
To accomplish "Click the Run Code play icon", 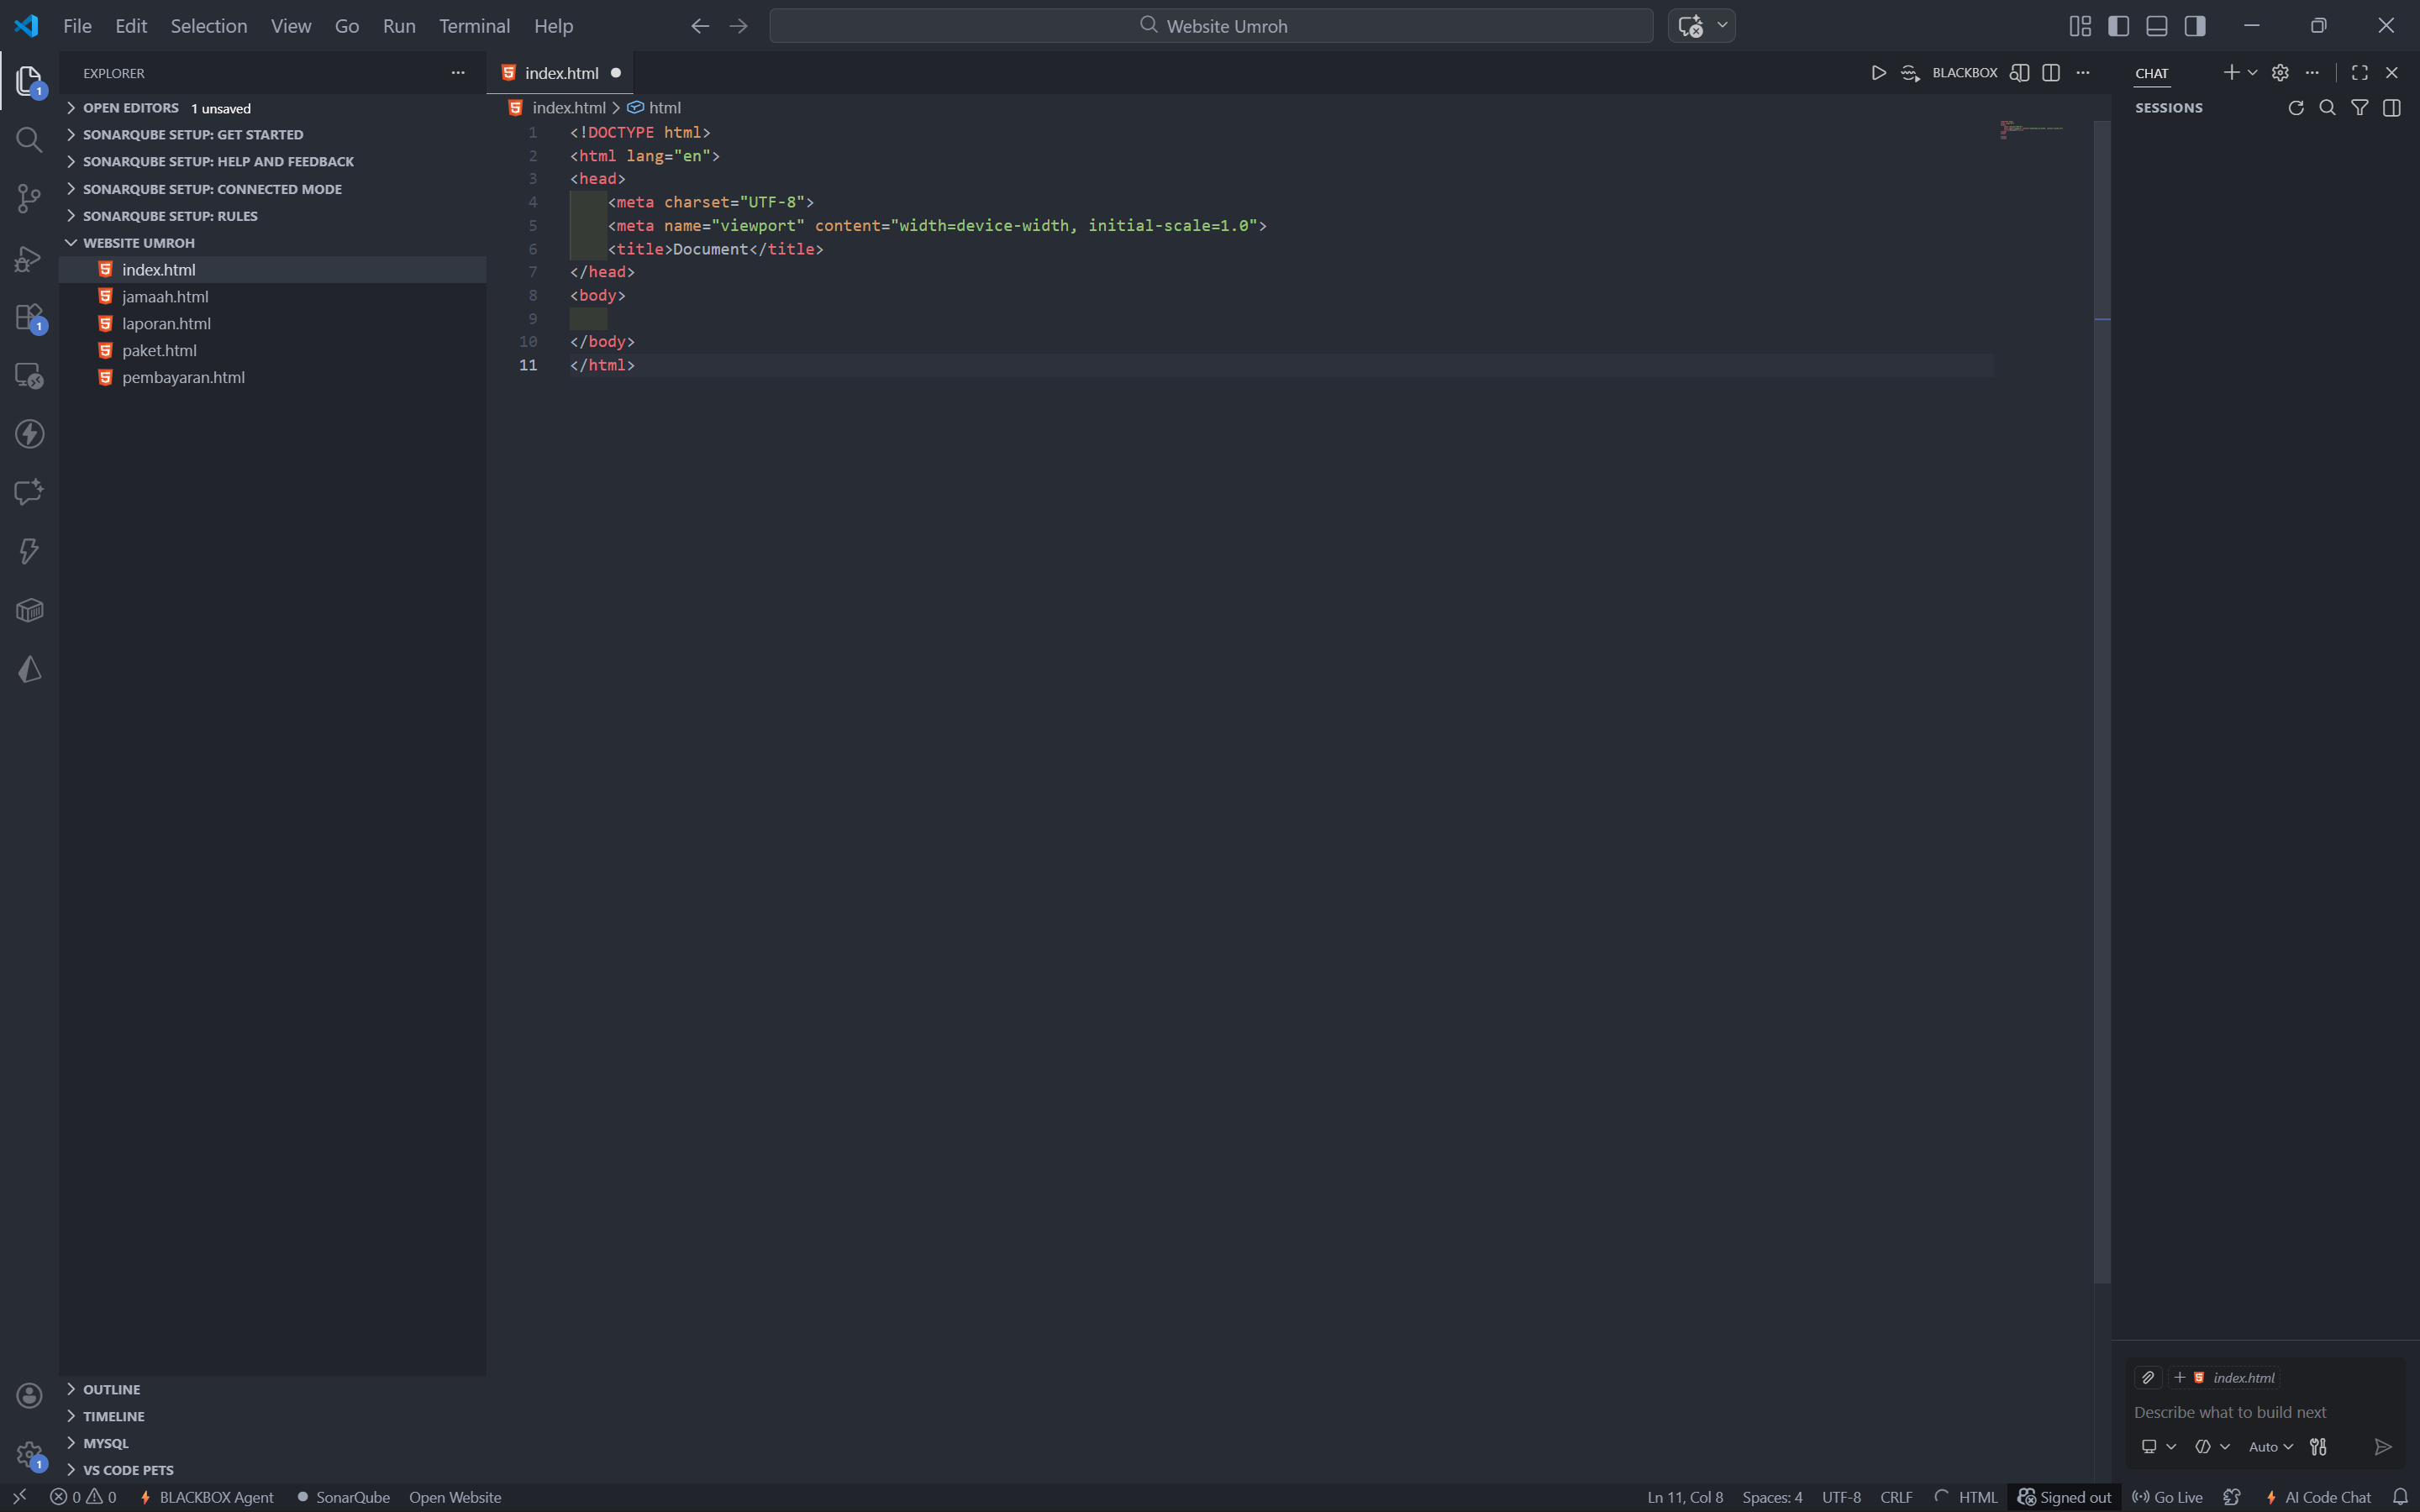I will pos(1878,73).
